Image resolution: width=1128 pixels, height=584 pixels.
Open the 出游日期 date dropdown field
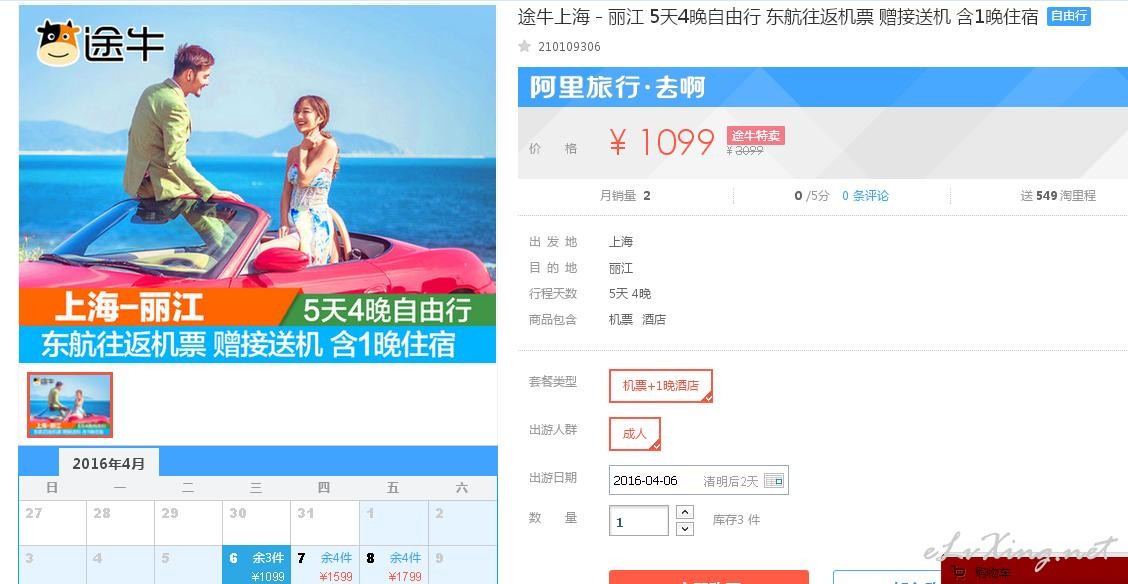(699, 480)
